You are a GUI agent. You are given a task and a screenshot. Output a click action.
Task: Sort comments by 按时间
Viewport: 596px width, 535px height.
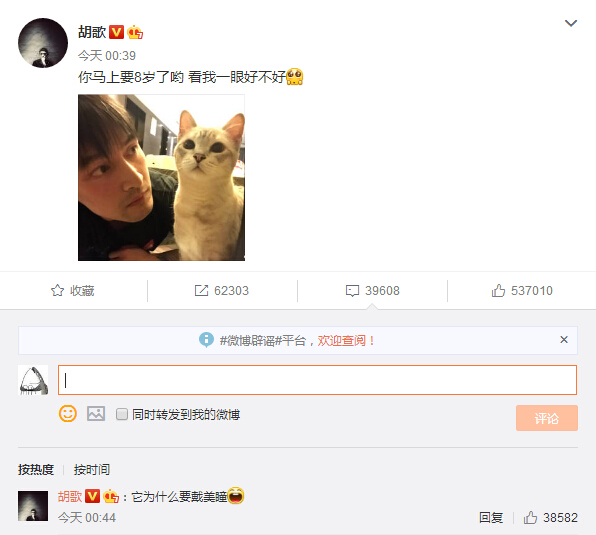pos(92,470)
